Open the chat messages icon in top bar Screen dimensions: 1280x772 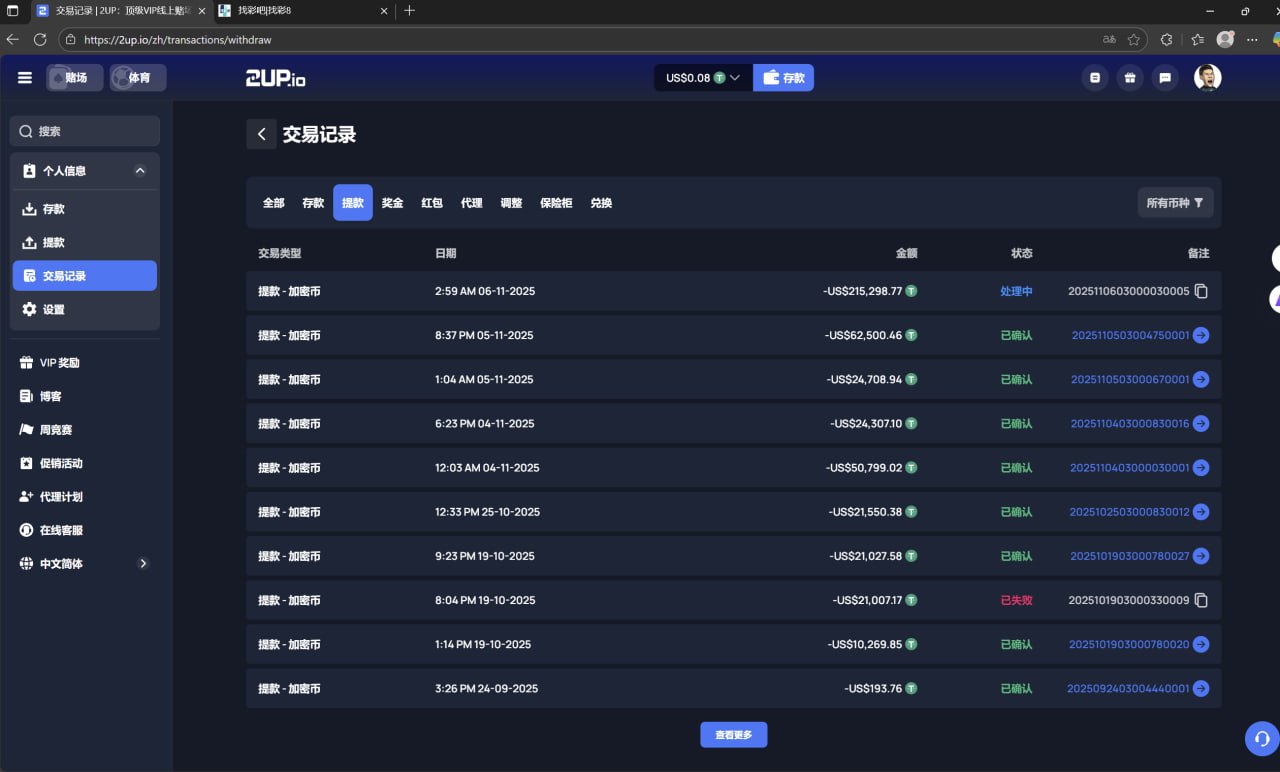(x=1165, y=77)
